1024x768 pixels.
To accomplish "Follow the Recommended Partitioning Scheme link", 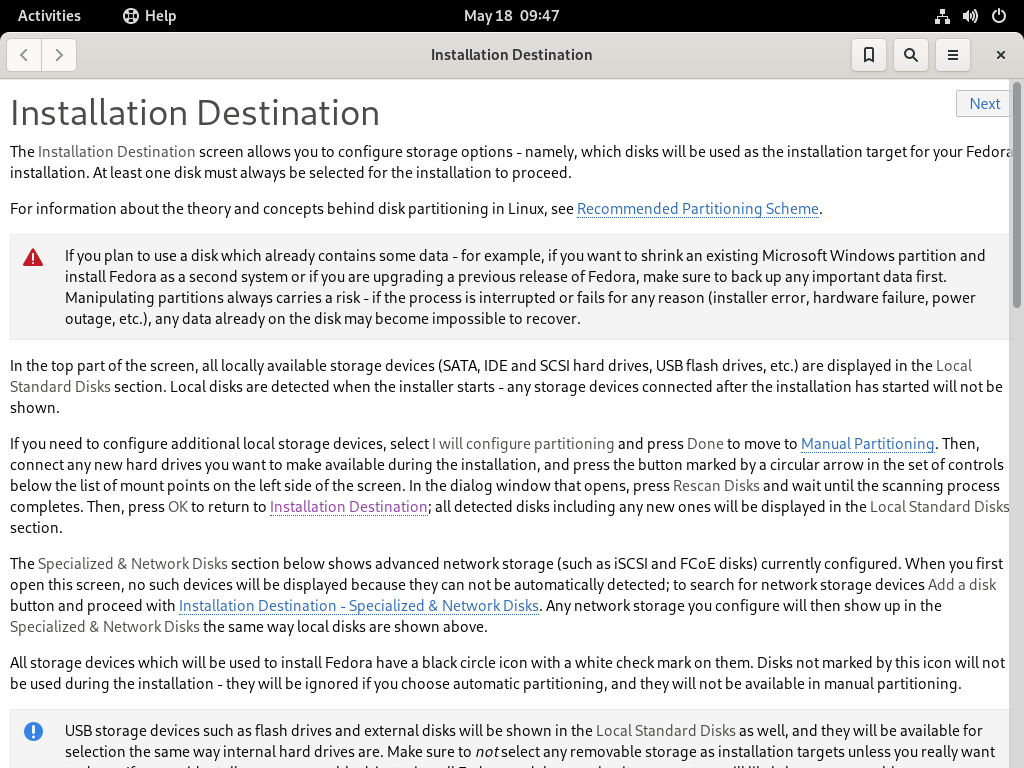I will point(697,209).
